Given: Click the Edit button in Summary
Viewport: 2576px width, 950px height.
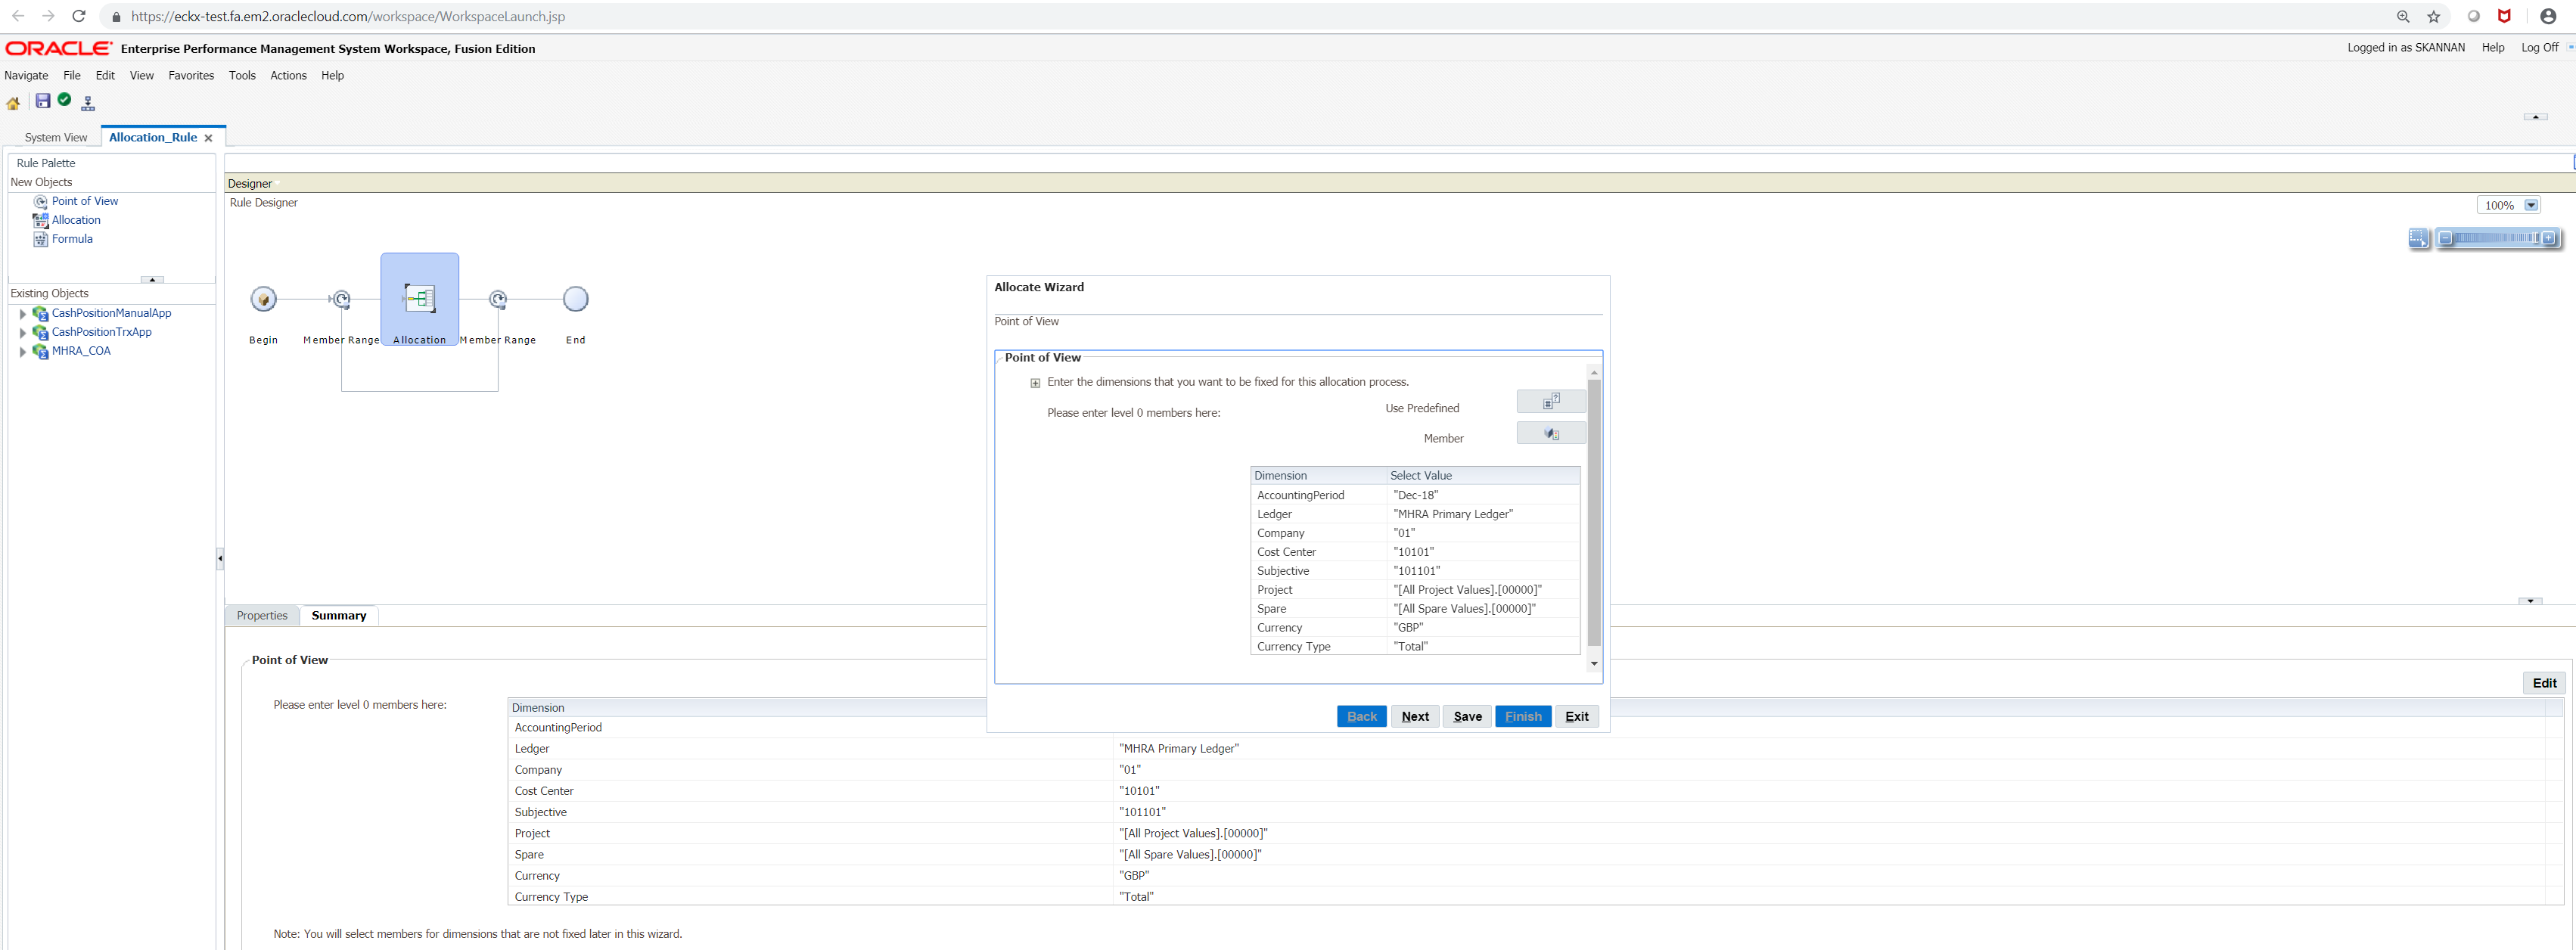Looking at the screenshot, I should (x=2544, y=683).
